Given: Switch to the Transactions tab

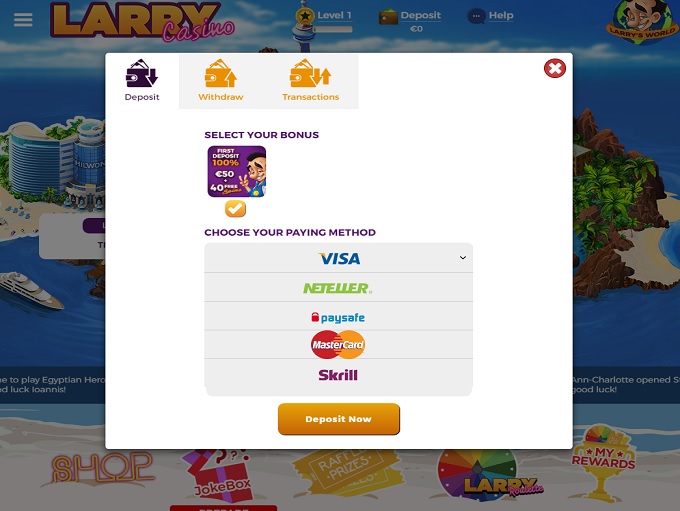Looking at the screenshot, I should [x=311, y=81].
